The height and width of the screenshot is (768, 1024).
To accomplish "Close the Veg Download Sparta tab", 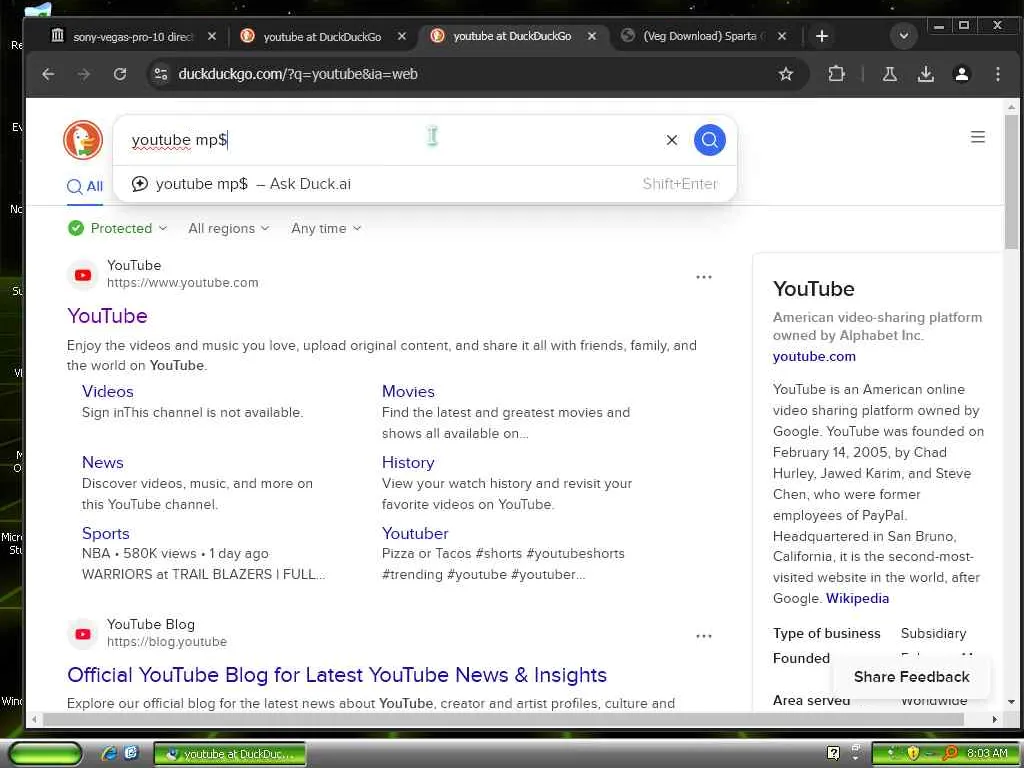I will click(x=782, y=37).
